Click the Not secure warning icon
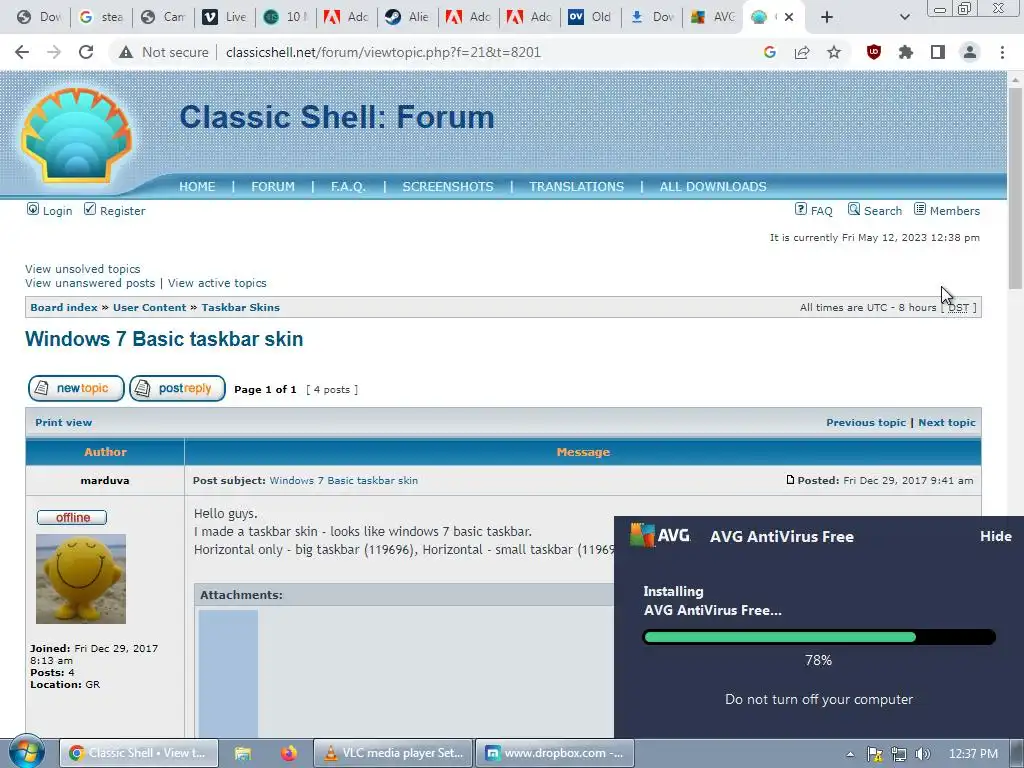The height and width of the screenshot is (768, 1024). click(126, 52)
